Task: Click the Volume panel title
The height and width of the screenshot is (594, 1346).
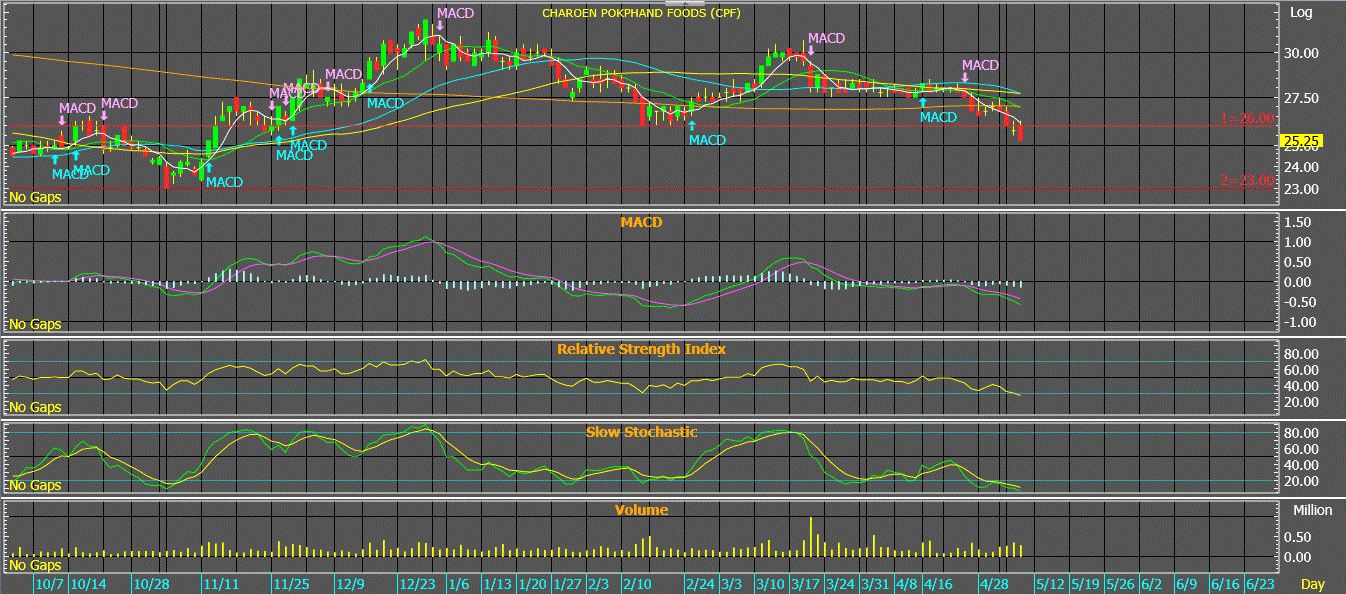Action: pyautogui.click(x=641, y=510)
